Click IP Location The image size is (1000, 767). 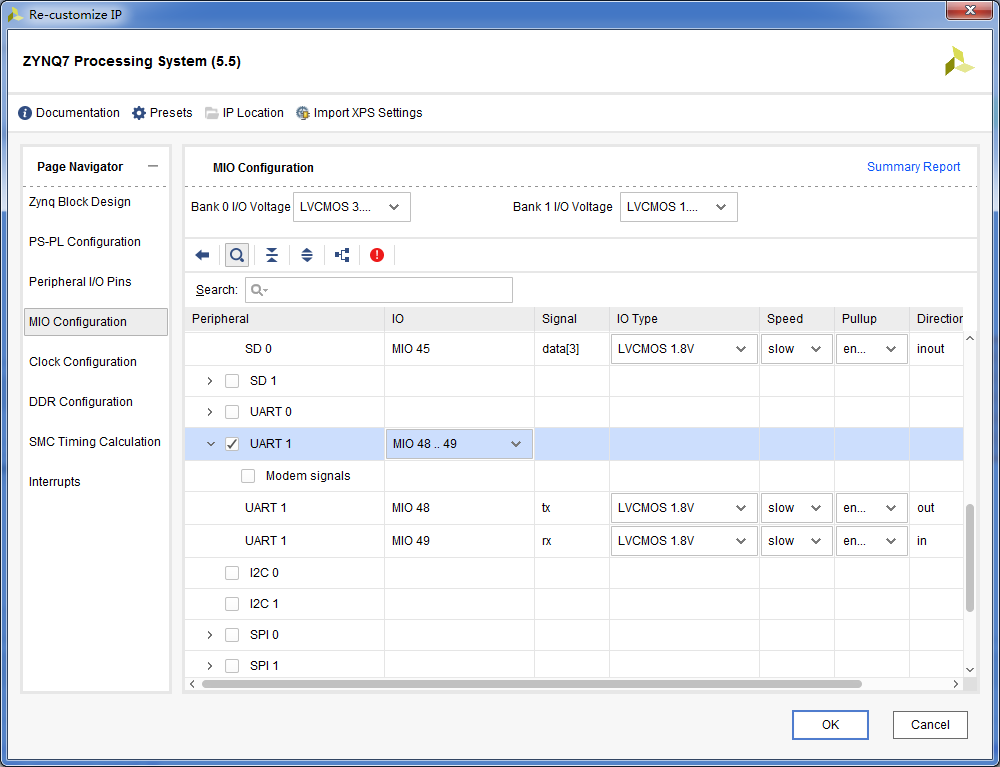(x=244, y=113)
